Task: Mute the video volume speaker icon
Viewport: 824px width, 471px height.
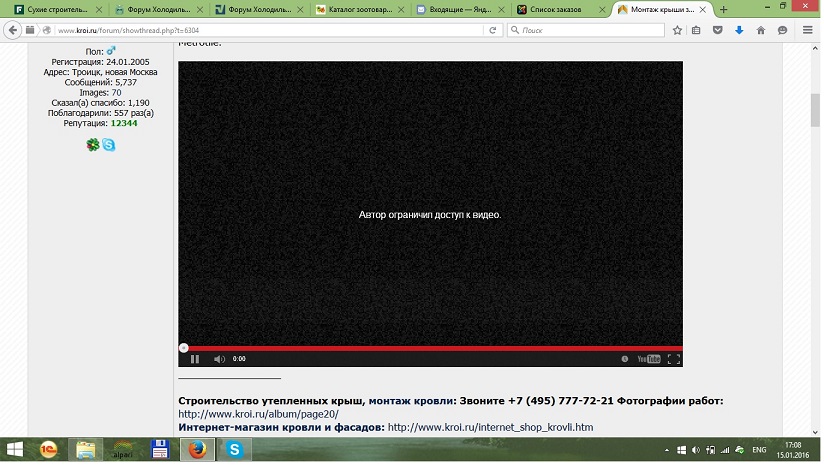Action: (219, 359)
